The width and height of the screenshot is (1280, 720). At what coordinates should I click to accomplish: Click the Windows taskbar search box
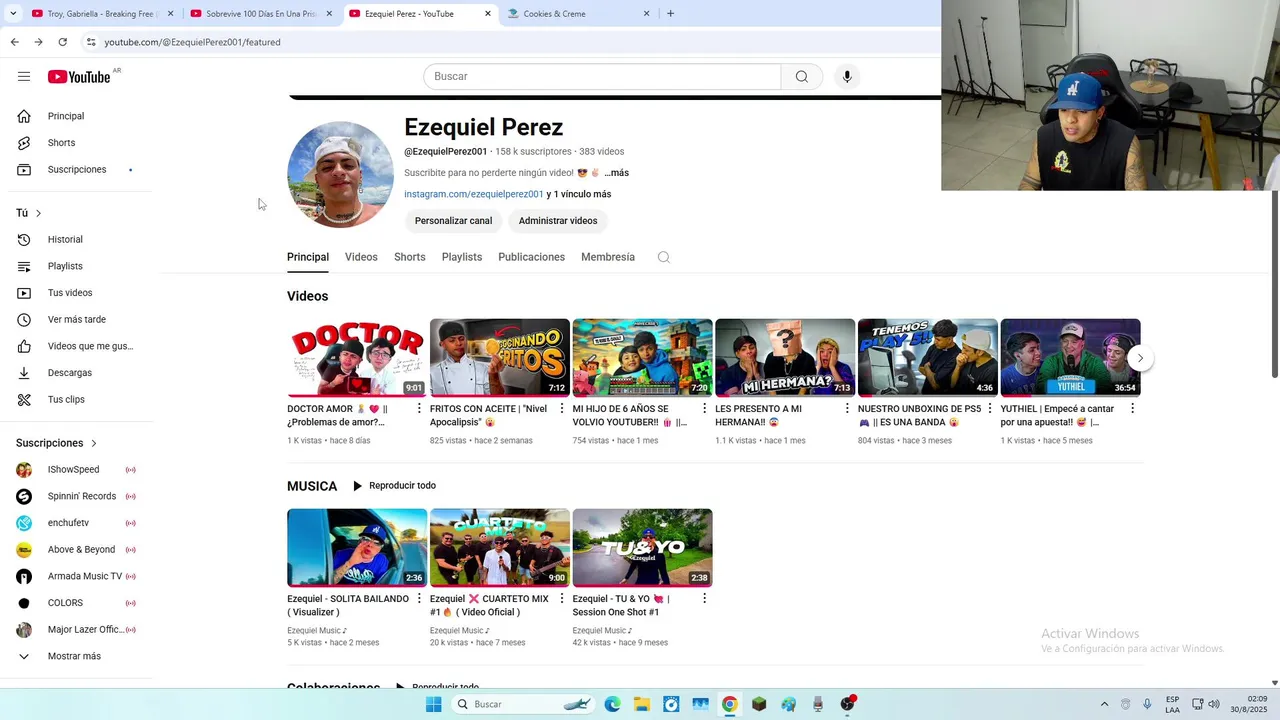[523, 704]
